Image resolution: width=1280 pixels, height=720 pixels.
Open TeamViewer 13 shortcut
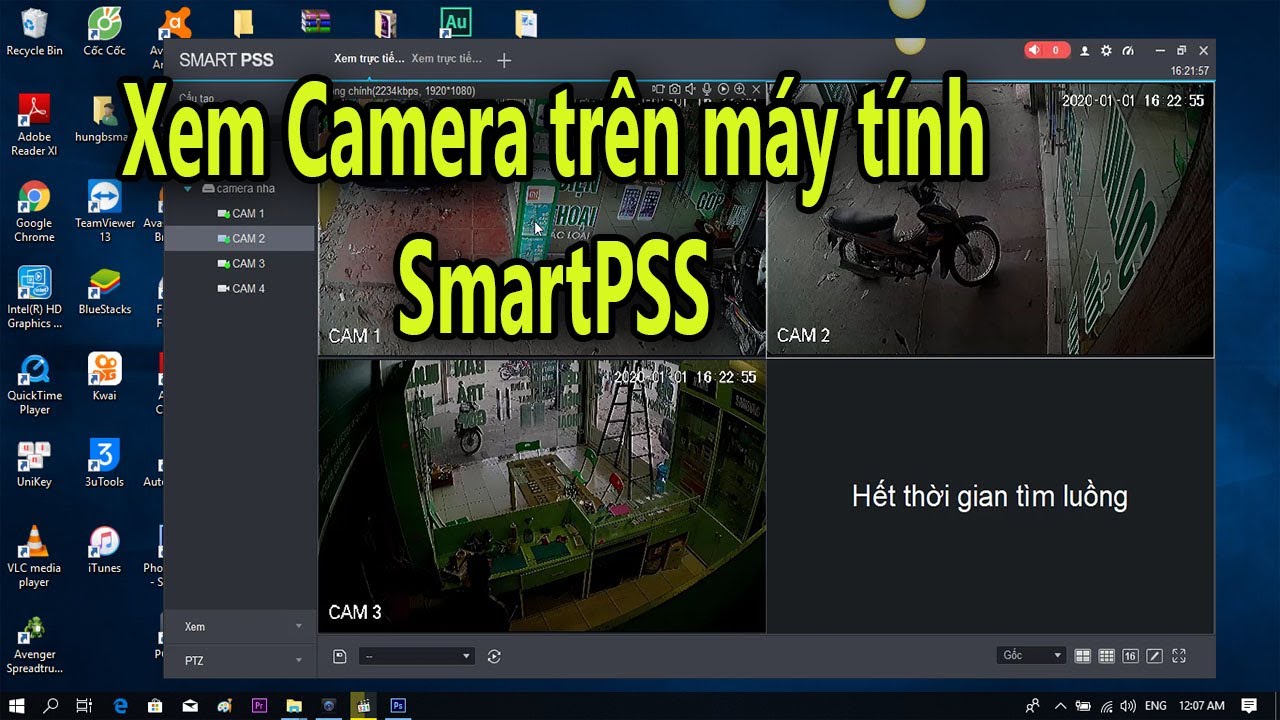coord(104,211)
